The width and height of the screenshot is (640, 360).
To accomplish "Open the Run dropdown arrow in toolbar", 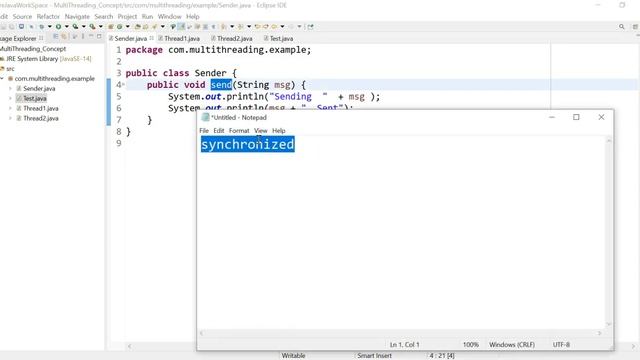I will (67, 27).
